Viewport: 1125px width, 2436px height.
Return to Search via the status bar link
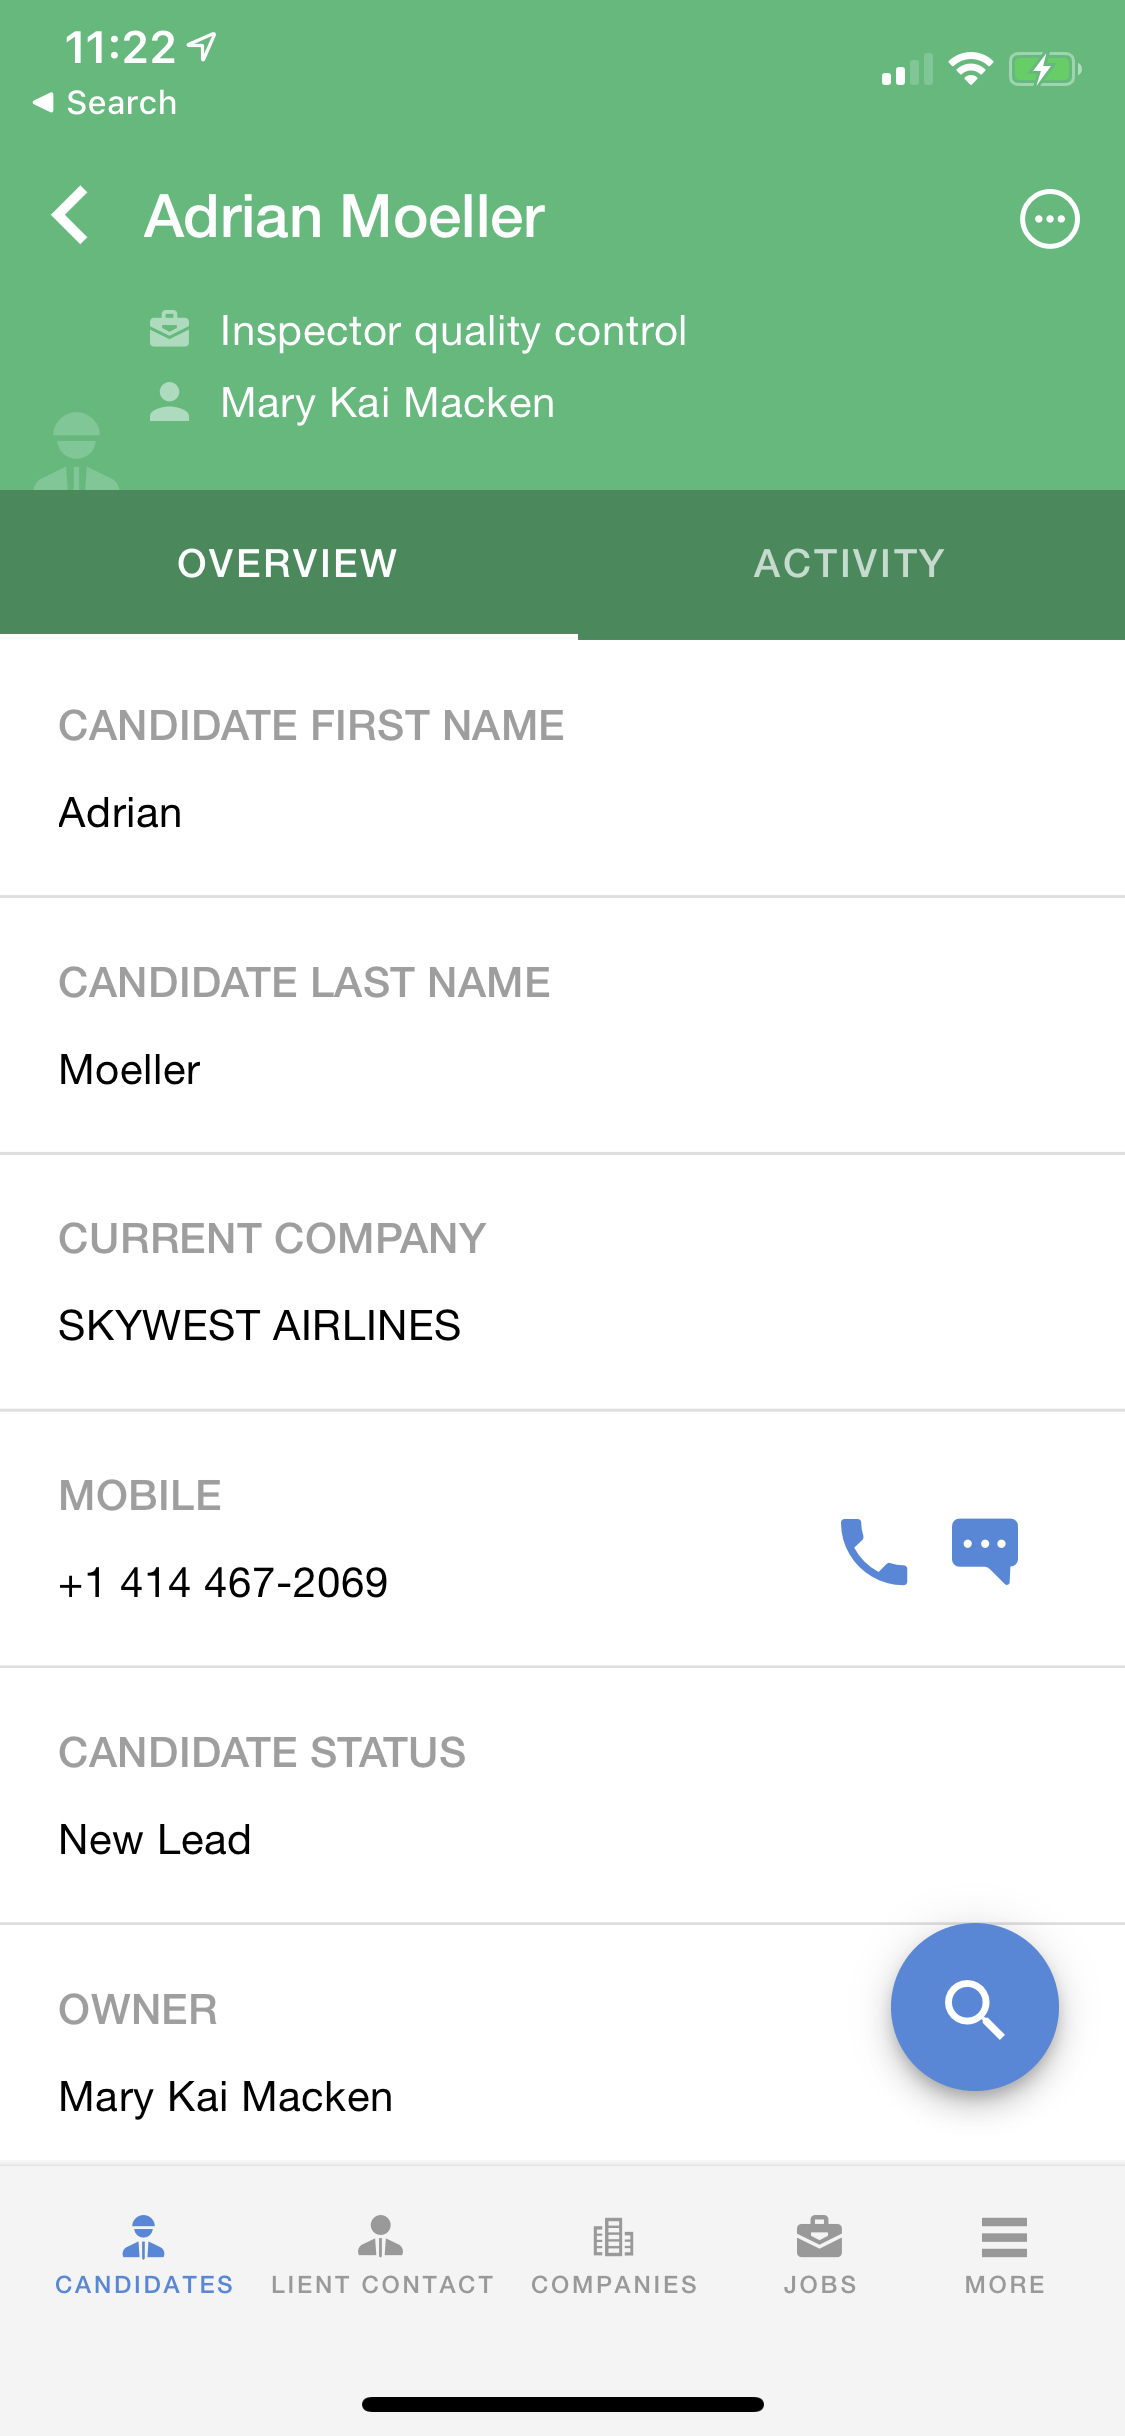(x=106, y=103)
